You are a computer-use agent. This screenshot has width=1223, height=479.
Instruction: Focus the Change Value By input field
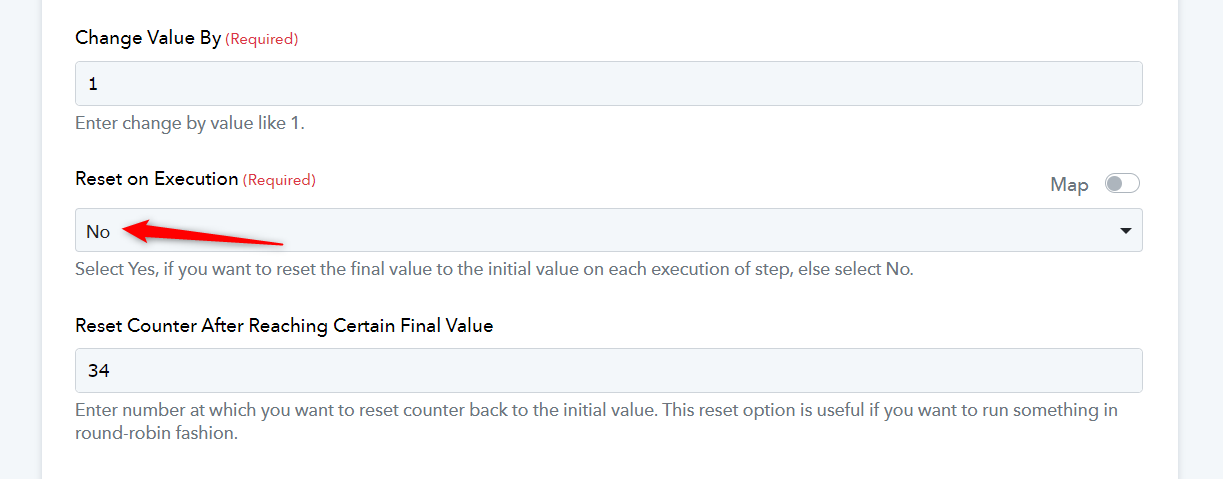coord(608,84)
